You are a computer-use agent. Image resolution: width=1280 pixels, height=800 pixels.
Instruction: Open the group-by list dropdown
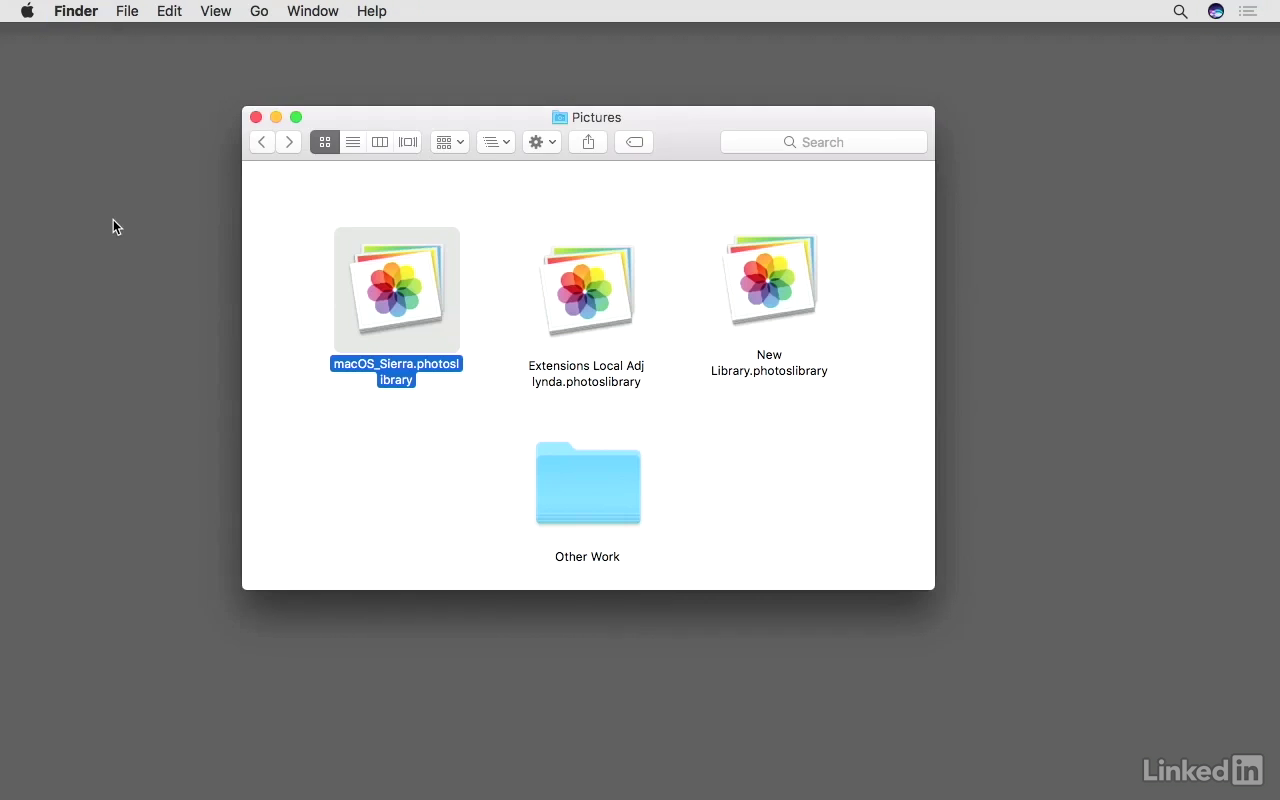(x=496, y=142)
